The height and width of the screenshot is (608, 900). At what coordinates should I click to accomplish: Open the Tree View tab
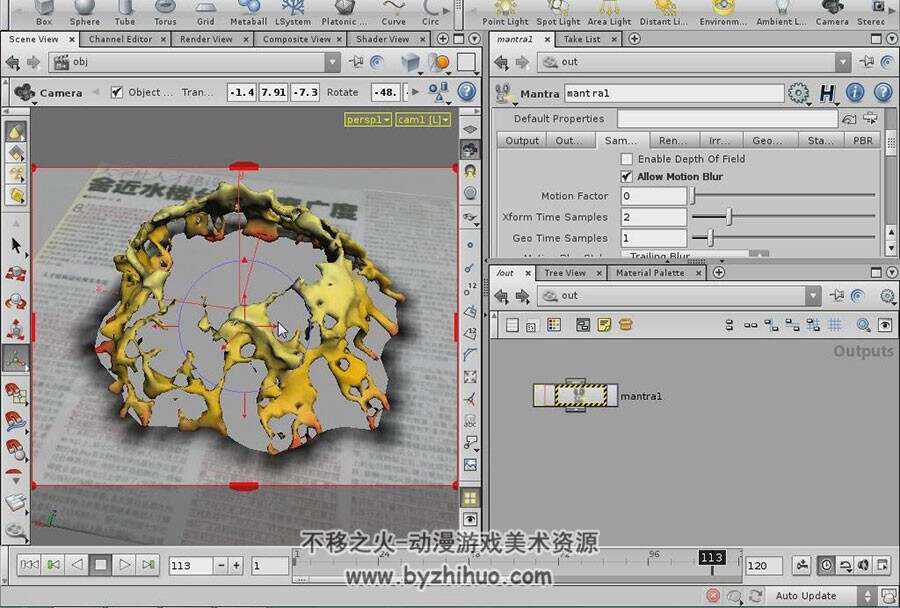[565, 273]
